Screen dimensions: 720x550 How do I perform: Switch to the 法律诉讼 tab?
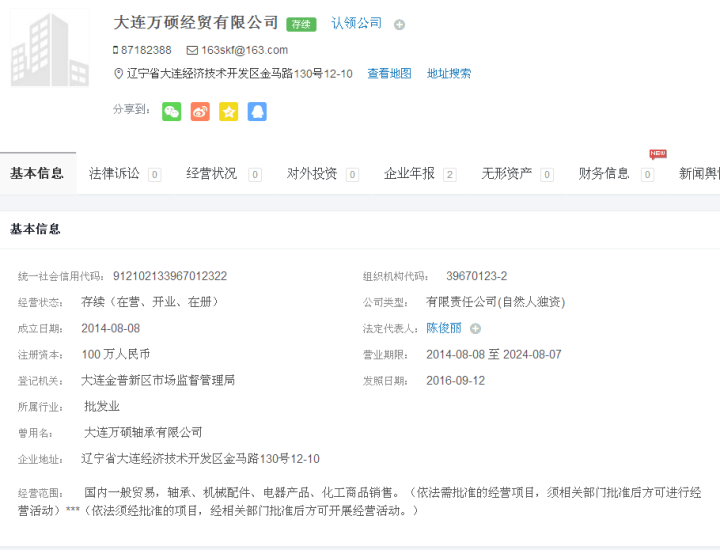pyautogui.click(x=114, y=173)
